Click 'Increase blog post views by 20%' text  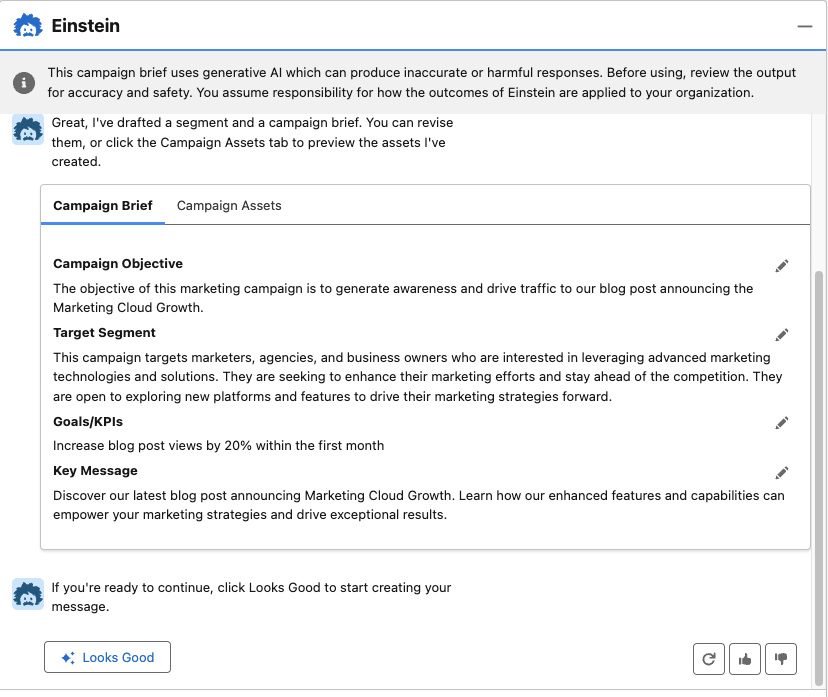(218, 446)
